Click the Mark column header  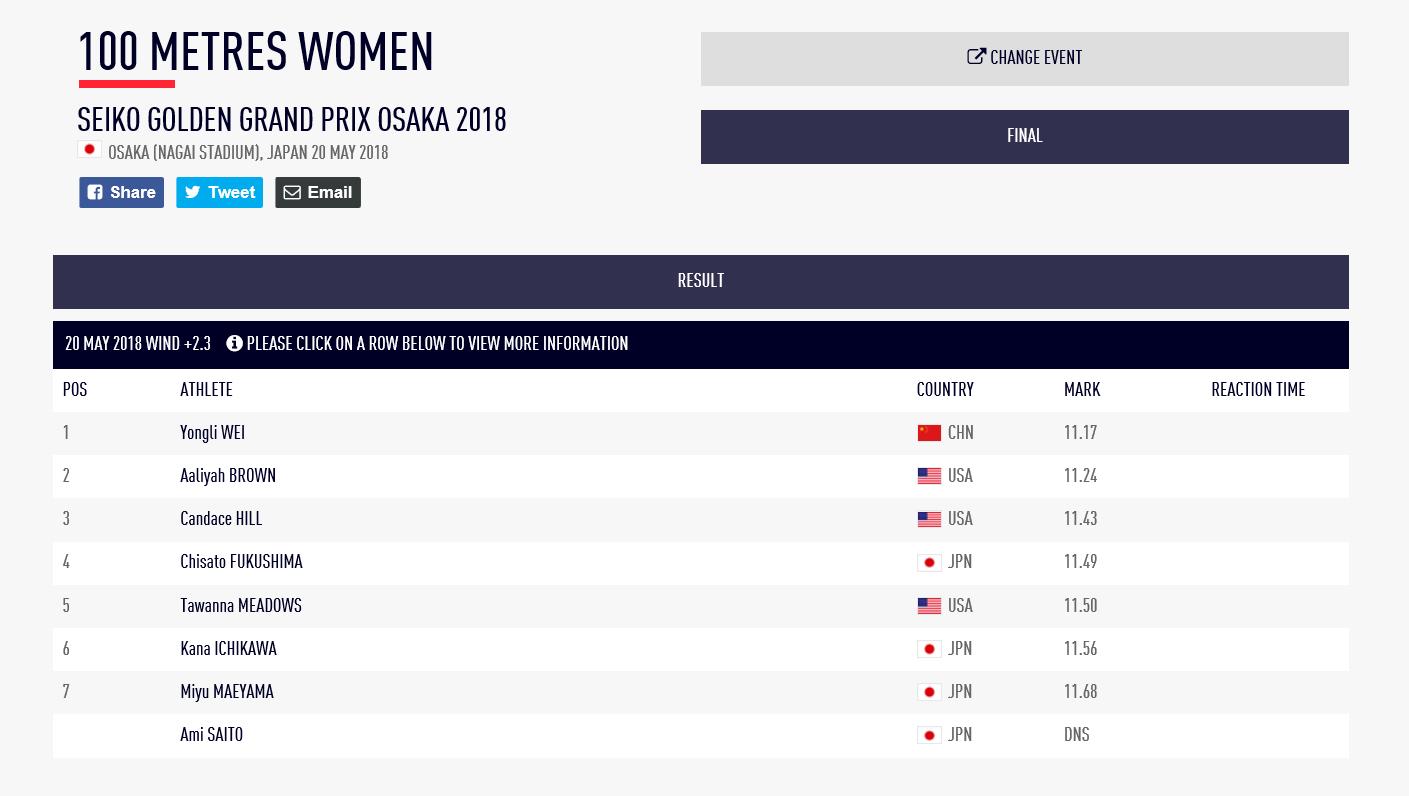coord(1082,390)
